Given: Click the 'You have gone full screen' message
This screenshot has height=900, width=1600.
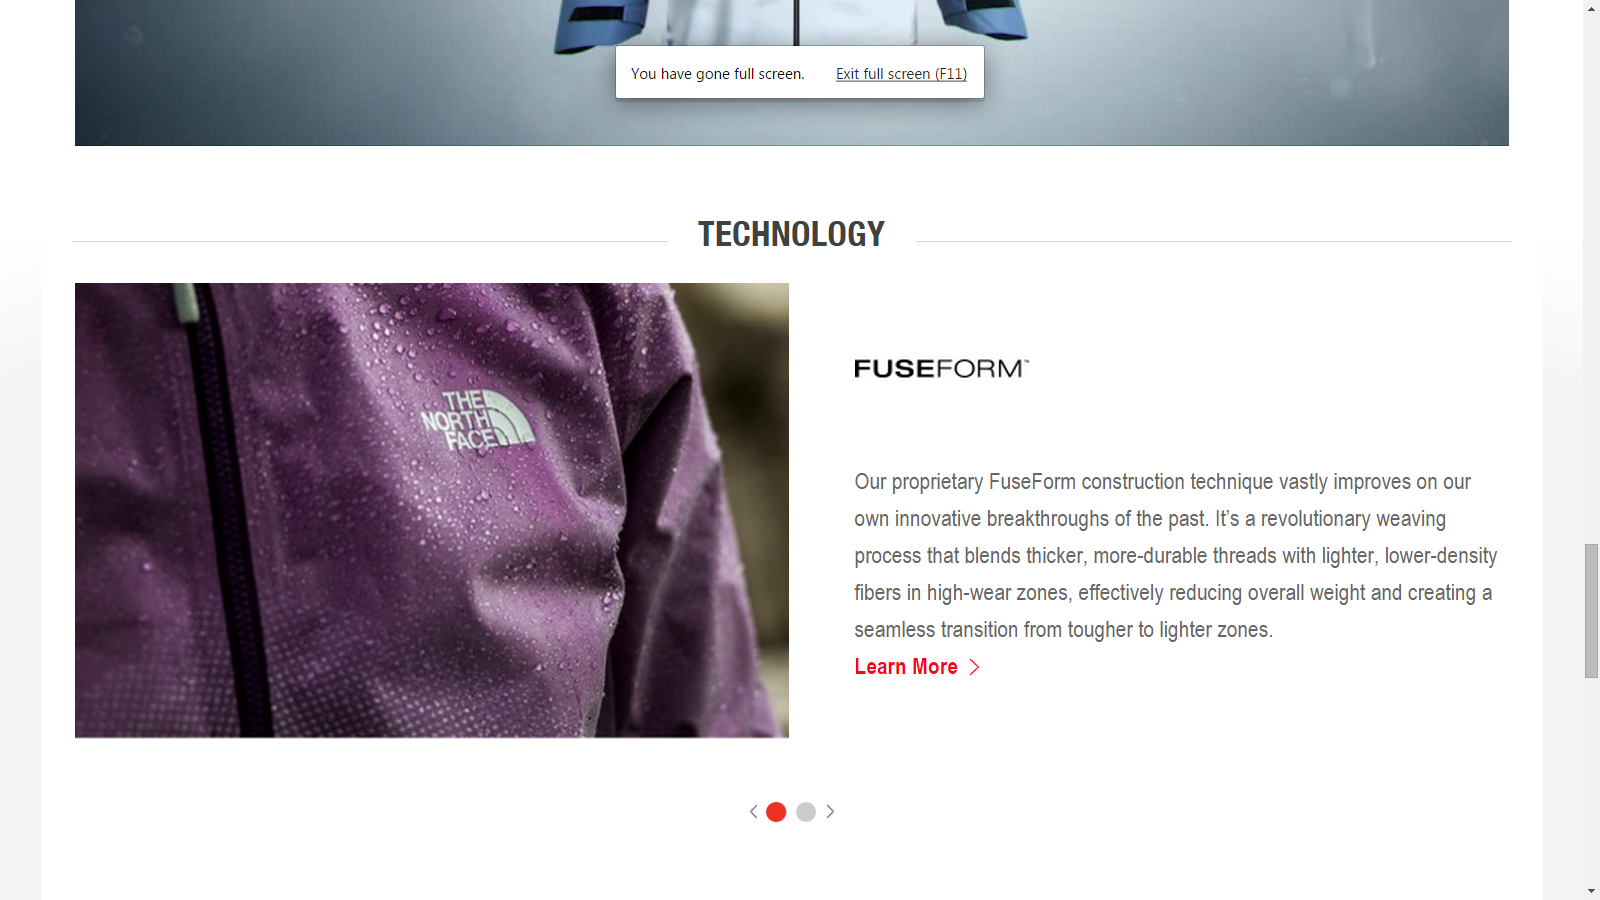Looking at the screenshot, I should (x=717, y=74).
